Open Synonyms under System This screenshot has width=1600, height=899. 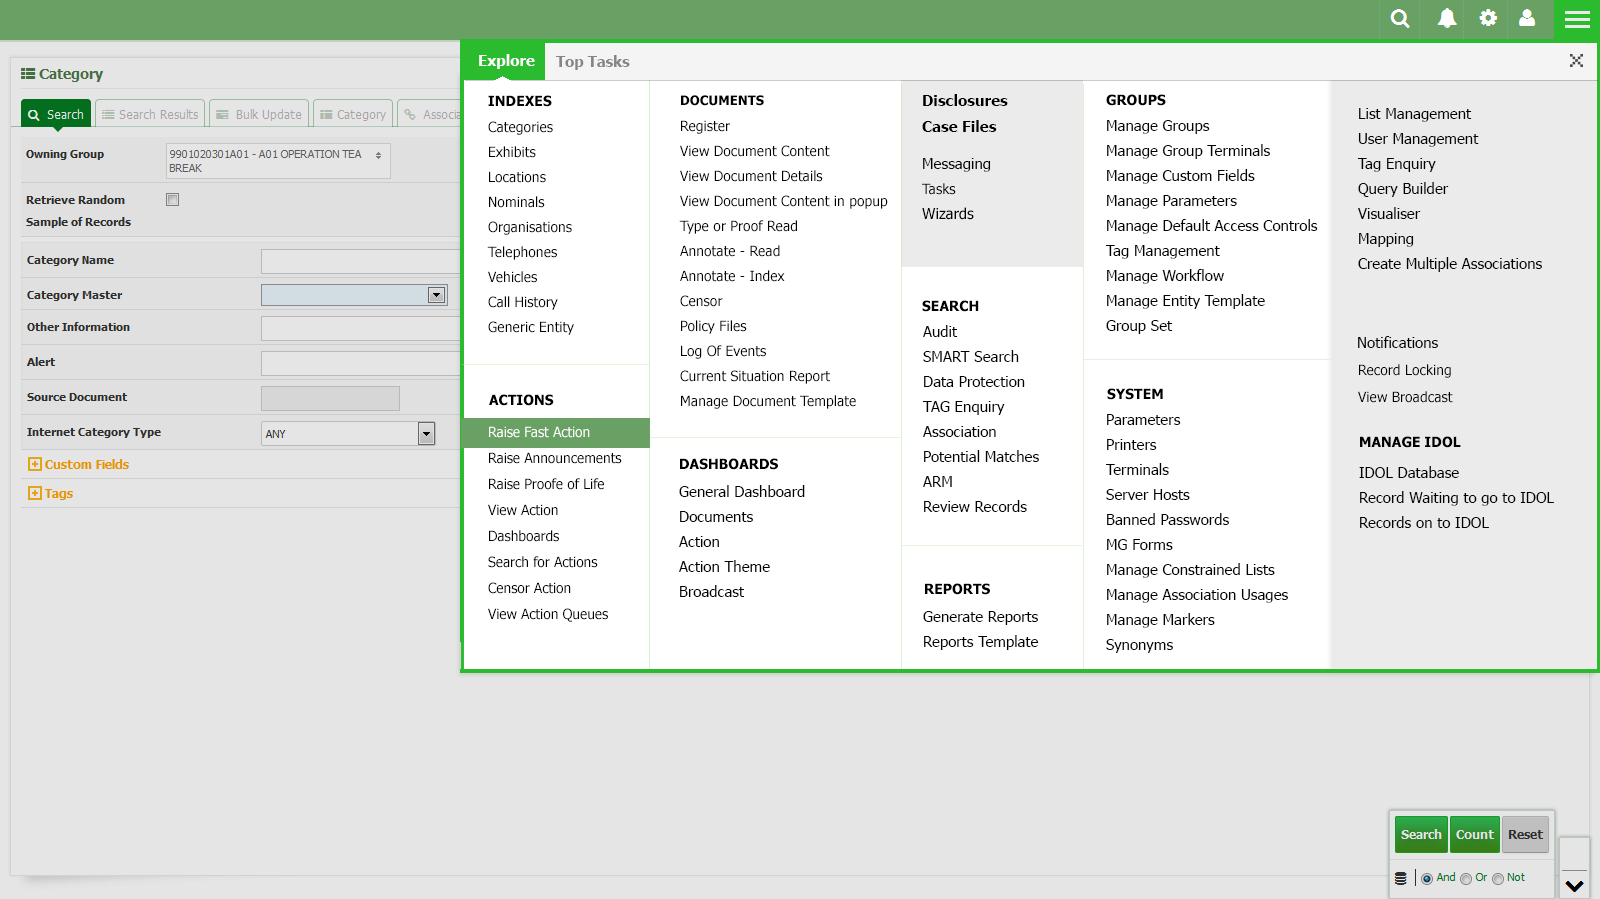pyautogui.click(x=1139, y=645)
